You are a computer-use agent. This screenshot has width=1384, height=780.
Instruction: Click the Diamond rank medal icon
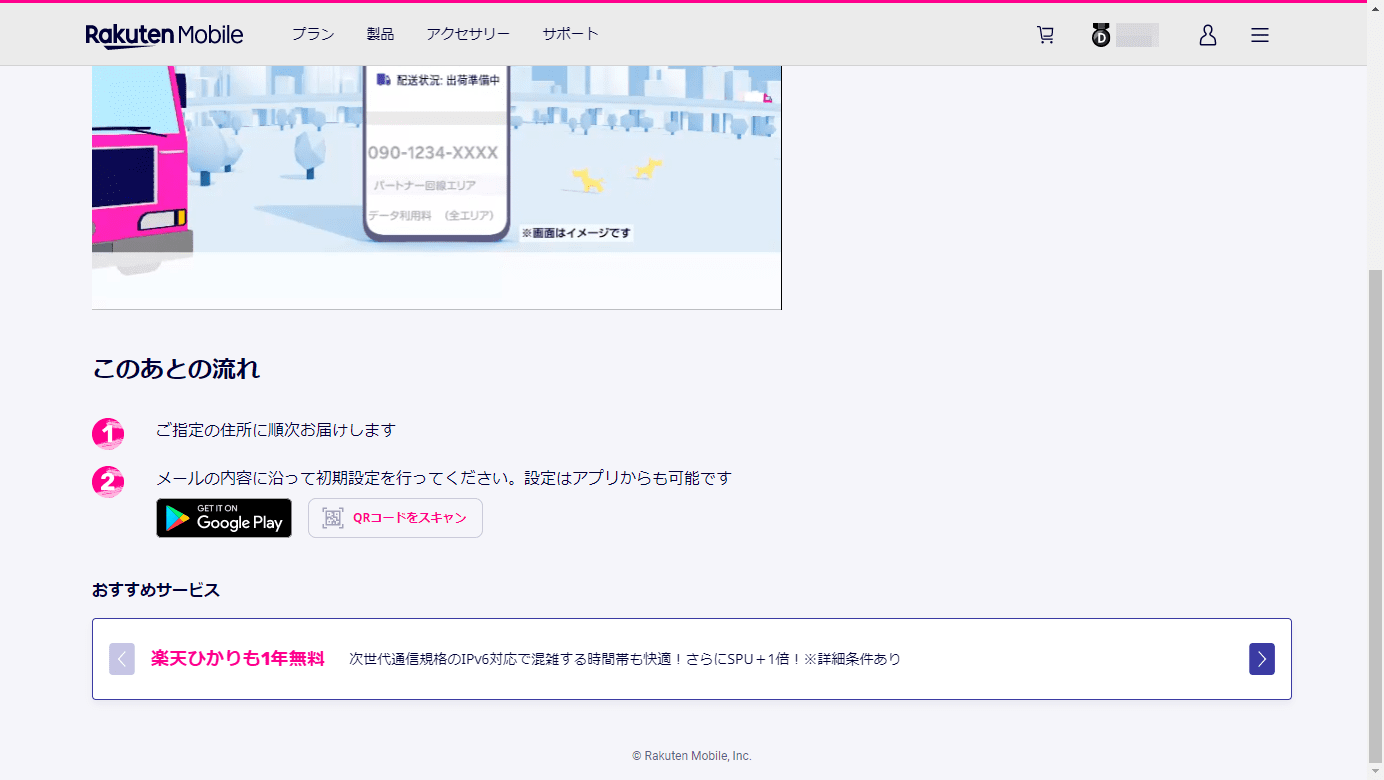click(x=1101, y=36)
